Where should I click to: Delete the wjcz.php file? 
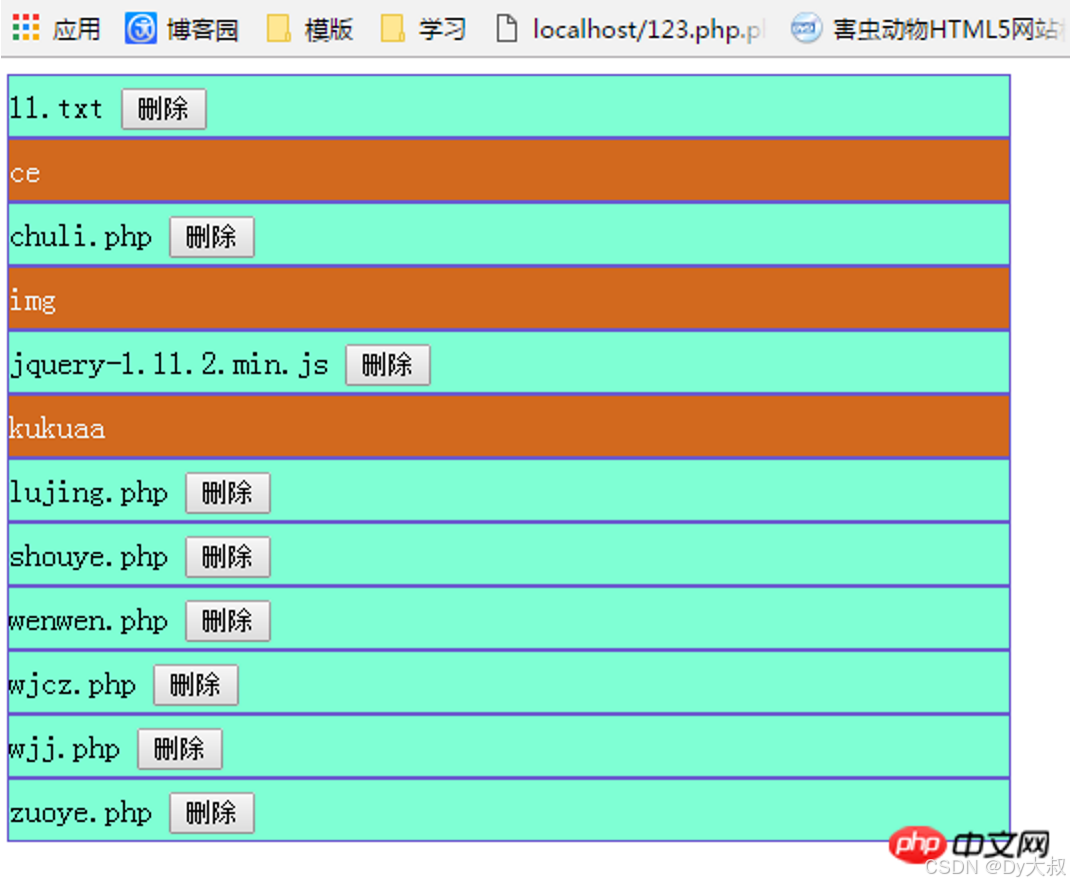[x=195, y=684]
